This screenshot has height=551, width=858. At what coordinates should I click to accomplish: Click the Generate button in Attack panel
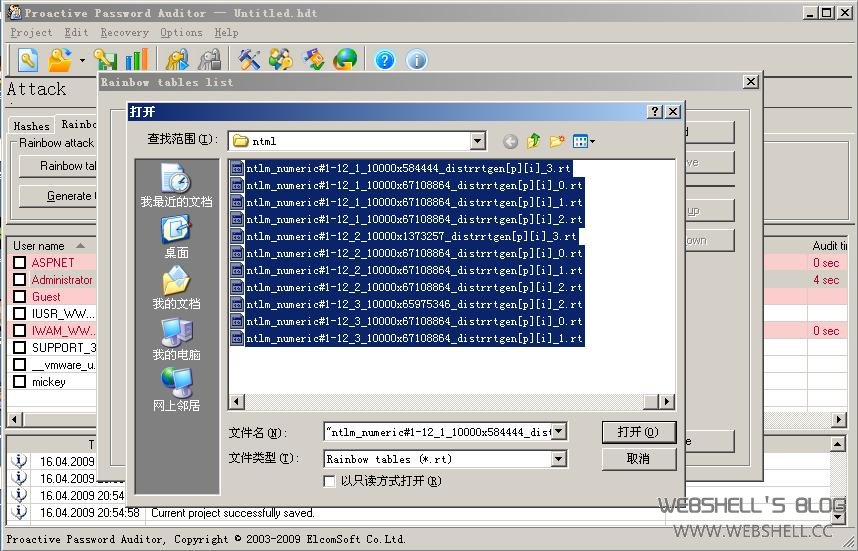click(58, 196)
